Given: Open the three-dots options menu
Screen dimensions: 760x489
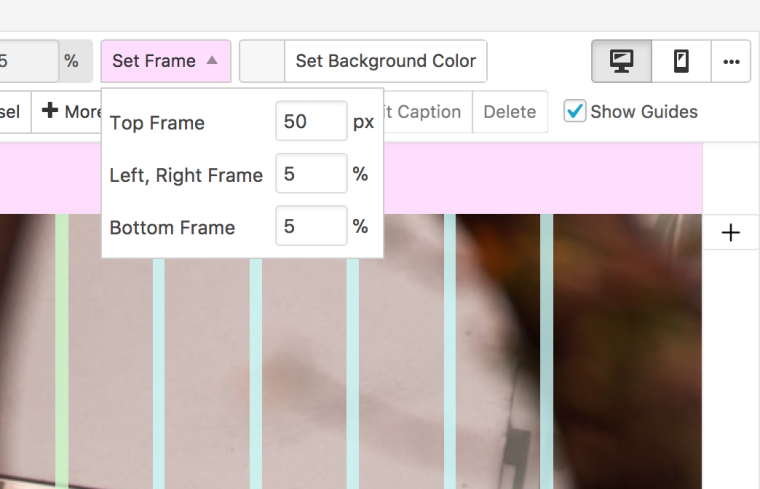Looking at the screenshot, I should [x=731, y=61].
